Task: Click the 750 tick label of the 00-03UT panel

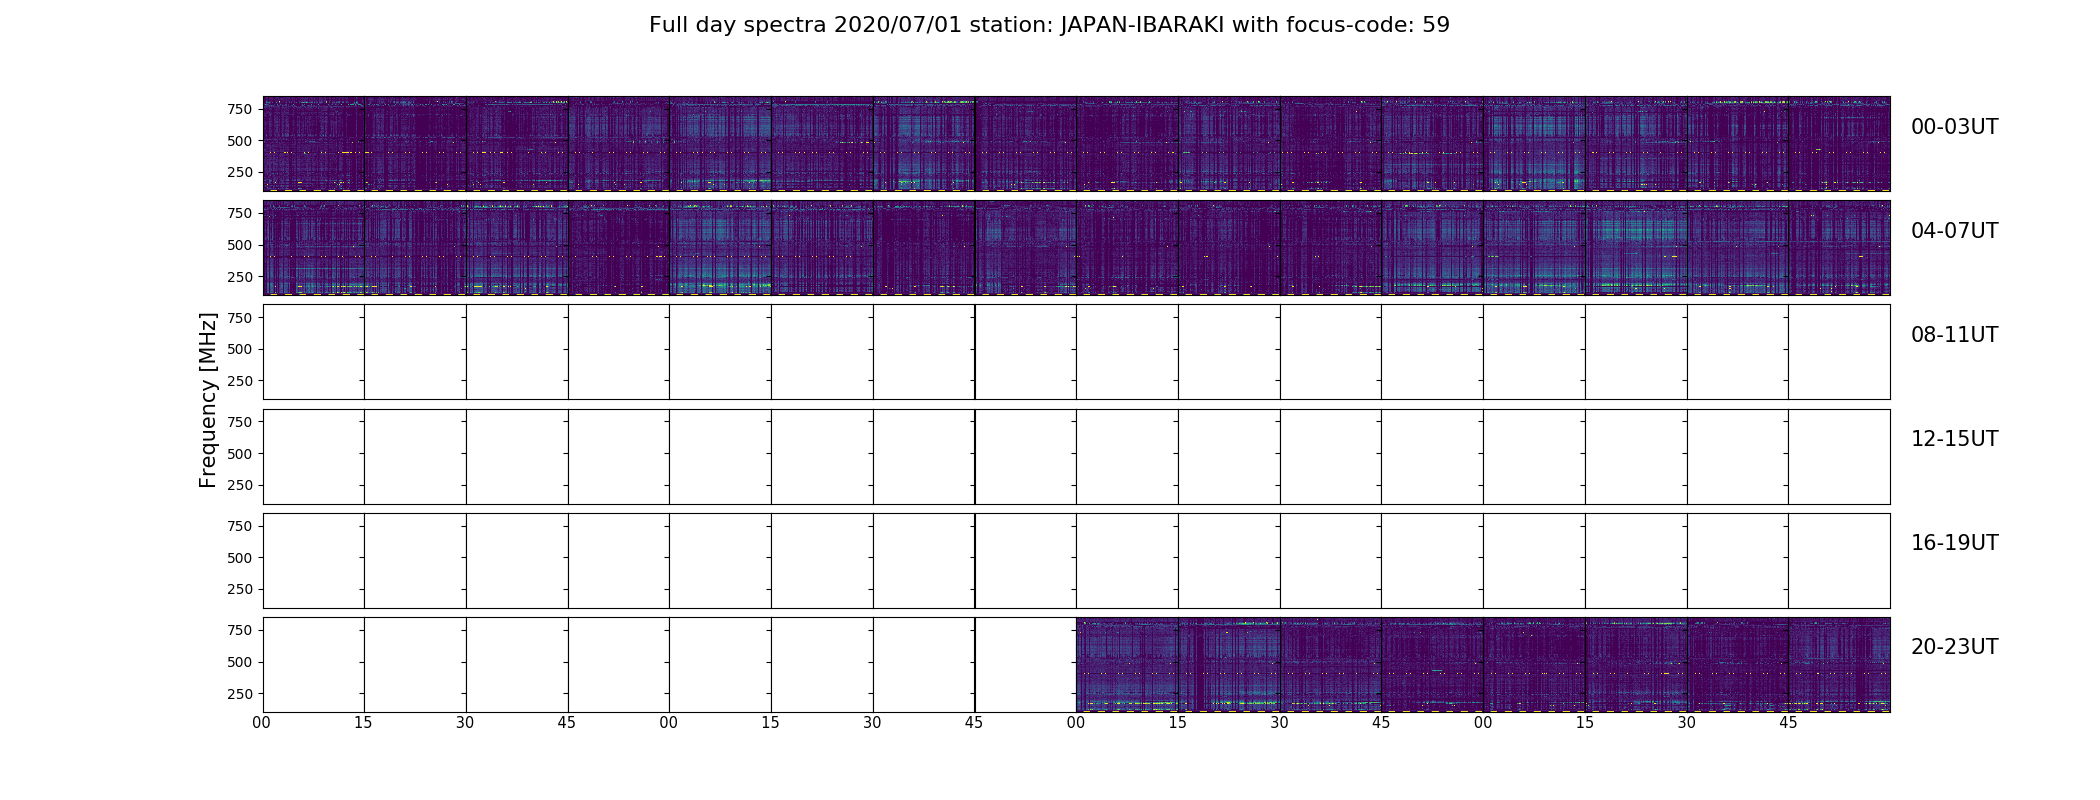Action: [240, 109]
